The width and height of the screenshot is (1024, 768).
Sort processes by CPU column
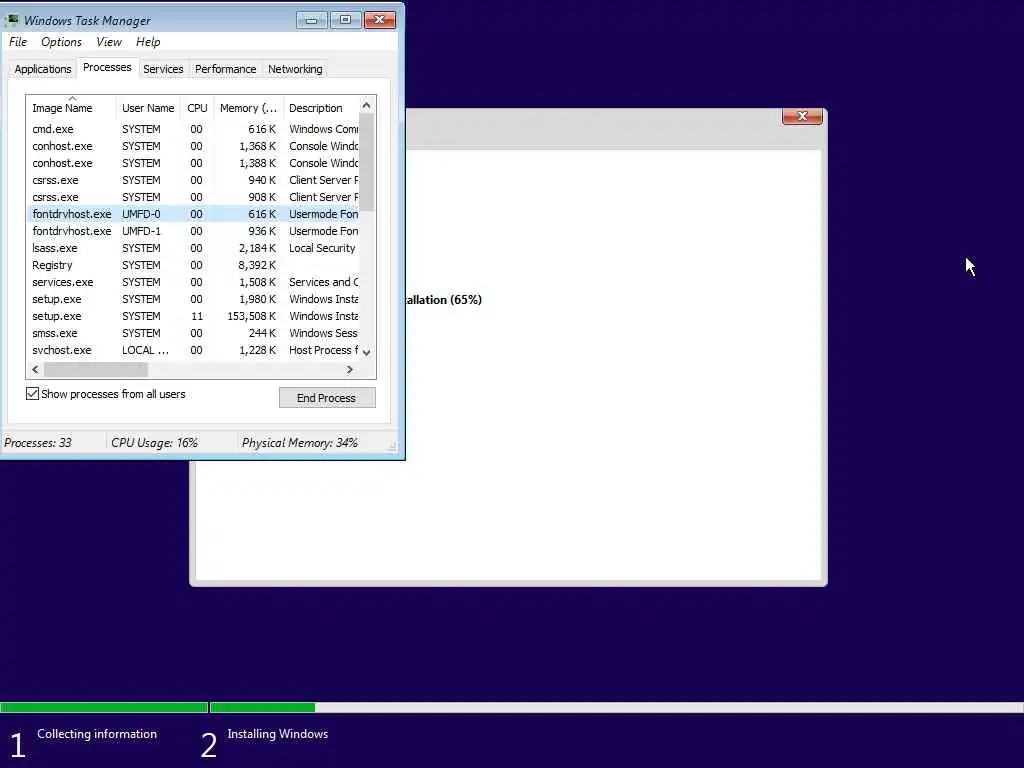197,108
